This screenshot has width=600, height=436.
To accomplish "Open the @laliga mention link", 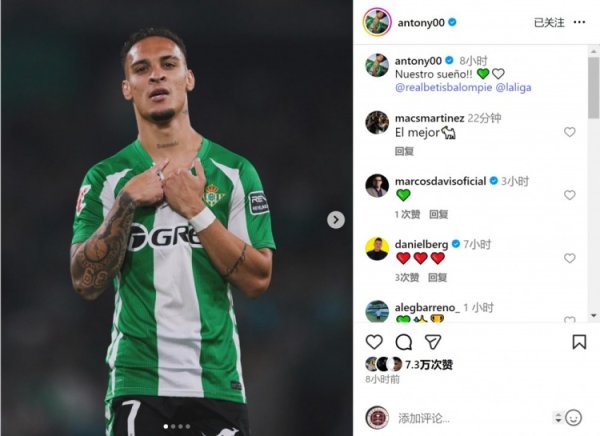I will coord(513,88).
